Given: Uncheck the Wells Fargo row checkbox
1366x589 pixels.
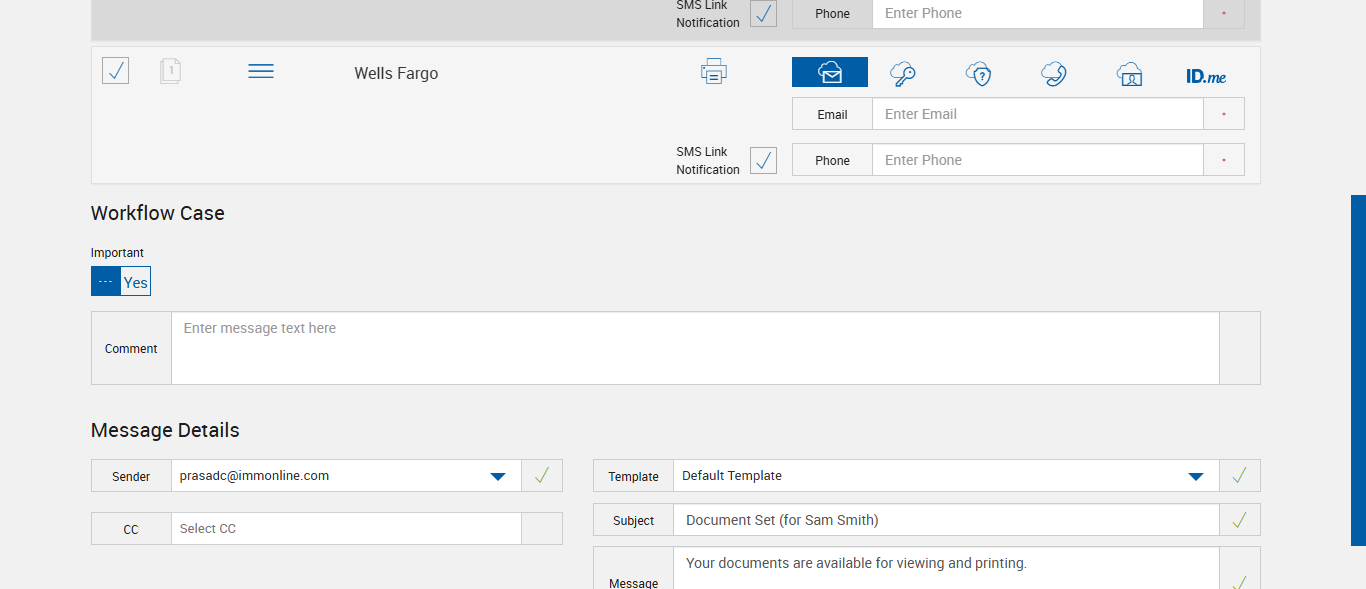Looking at the screenshot, I should 115,71.
